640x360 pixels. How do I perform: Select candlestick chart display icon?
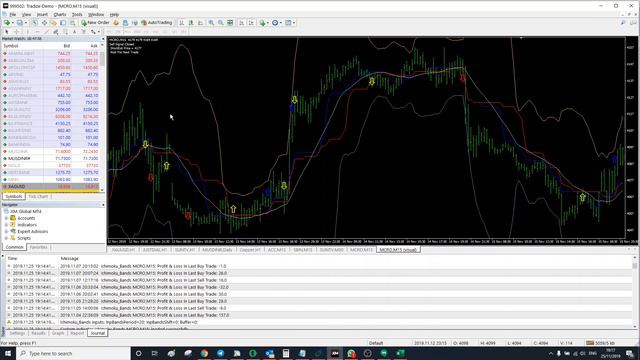191,23
